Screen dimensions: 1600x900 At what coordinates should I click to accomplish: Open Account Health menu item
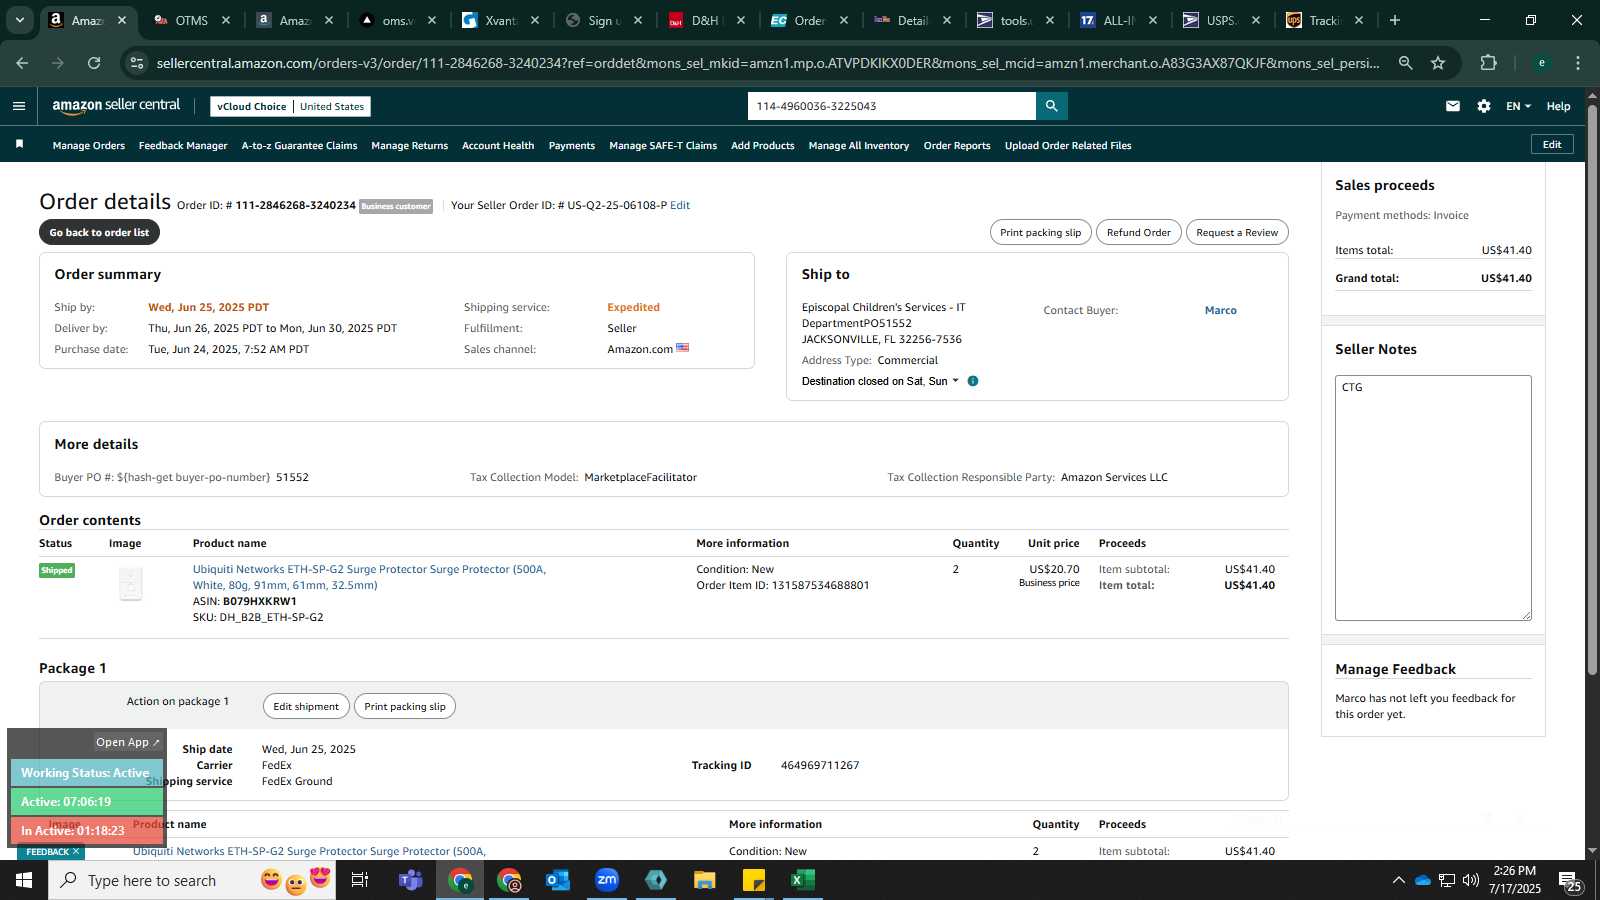(498, 145)
